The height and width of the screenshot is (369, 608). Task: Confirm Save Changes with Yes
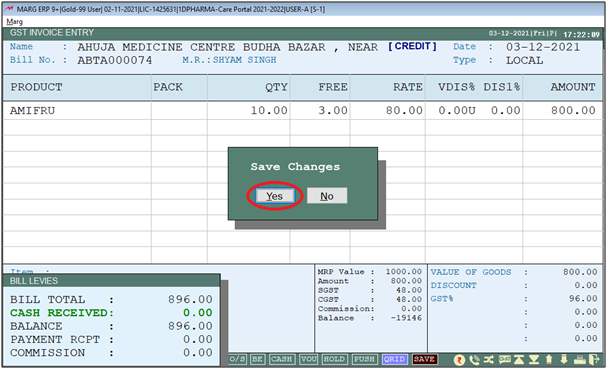(275, 196)
